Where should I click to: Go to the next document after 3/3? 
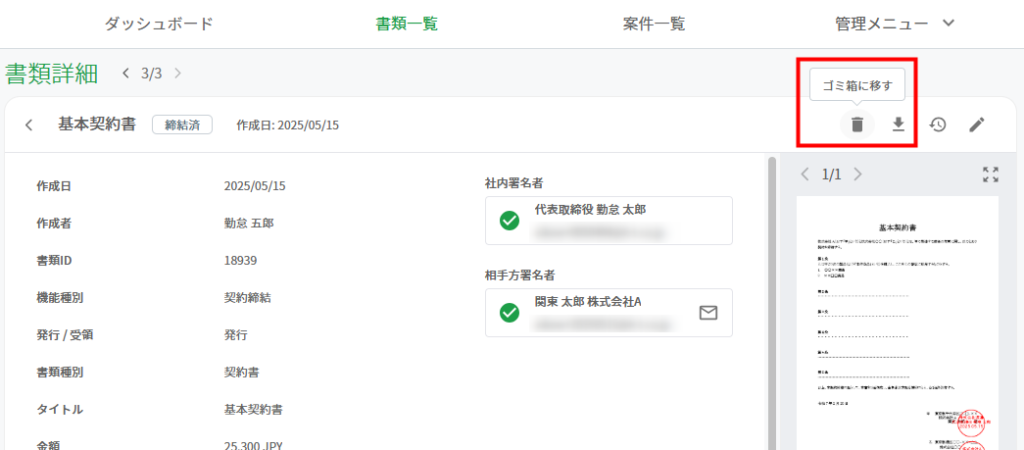(x=177, y=73)
